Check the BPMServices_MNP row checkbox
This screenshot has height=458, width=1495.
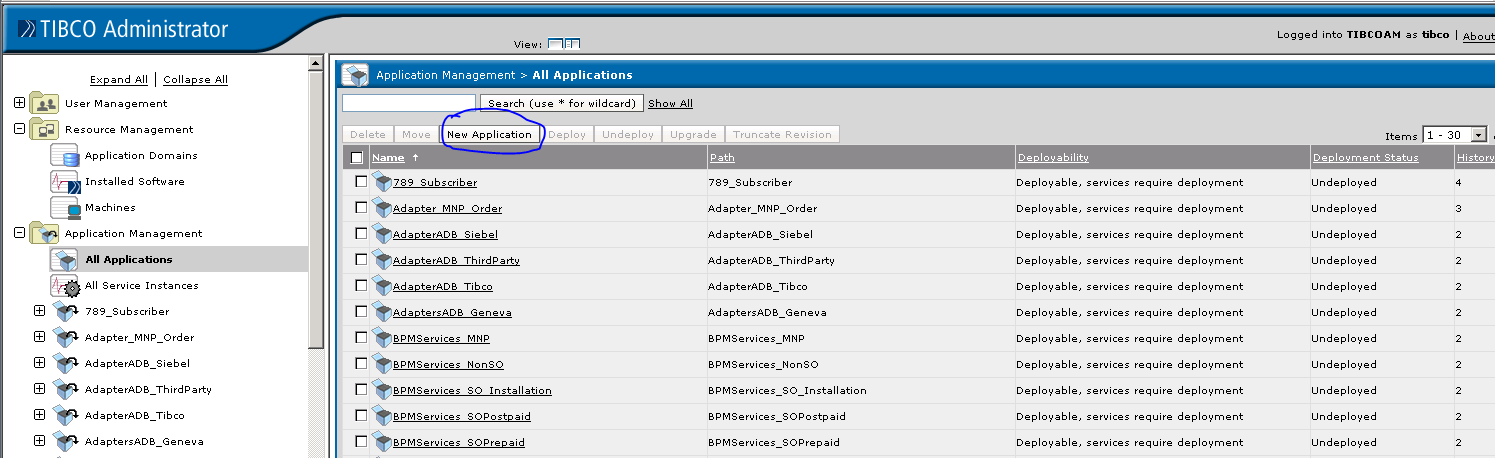tap(361, 338)
